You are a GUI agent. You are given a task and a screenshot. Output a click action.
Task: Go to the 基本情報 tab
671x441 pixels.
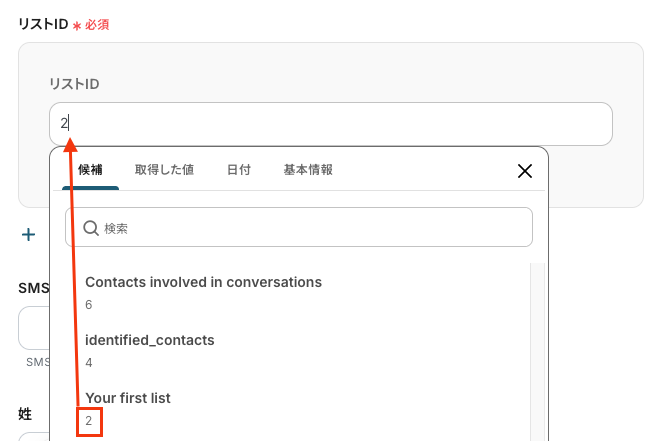tap(308, 170)
